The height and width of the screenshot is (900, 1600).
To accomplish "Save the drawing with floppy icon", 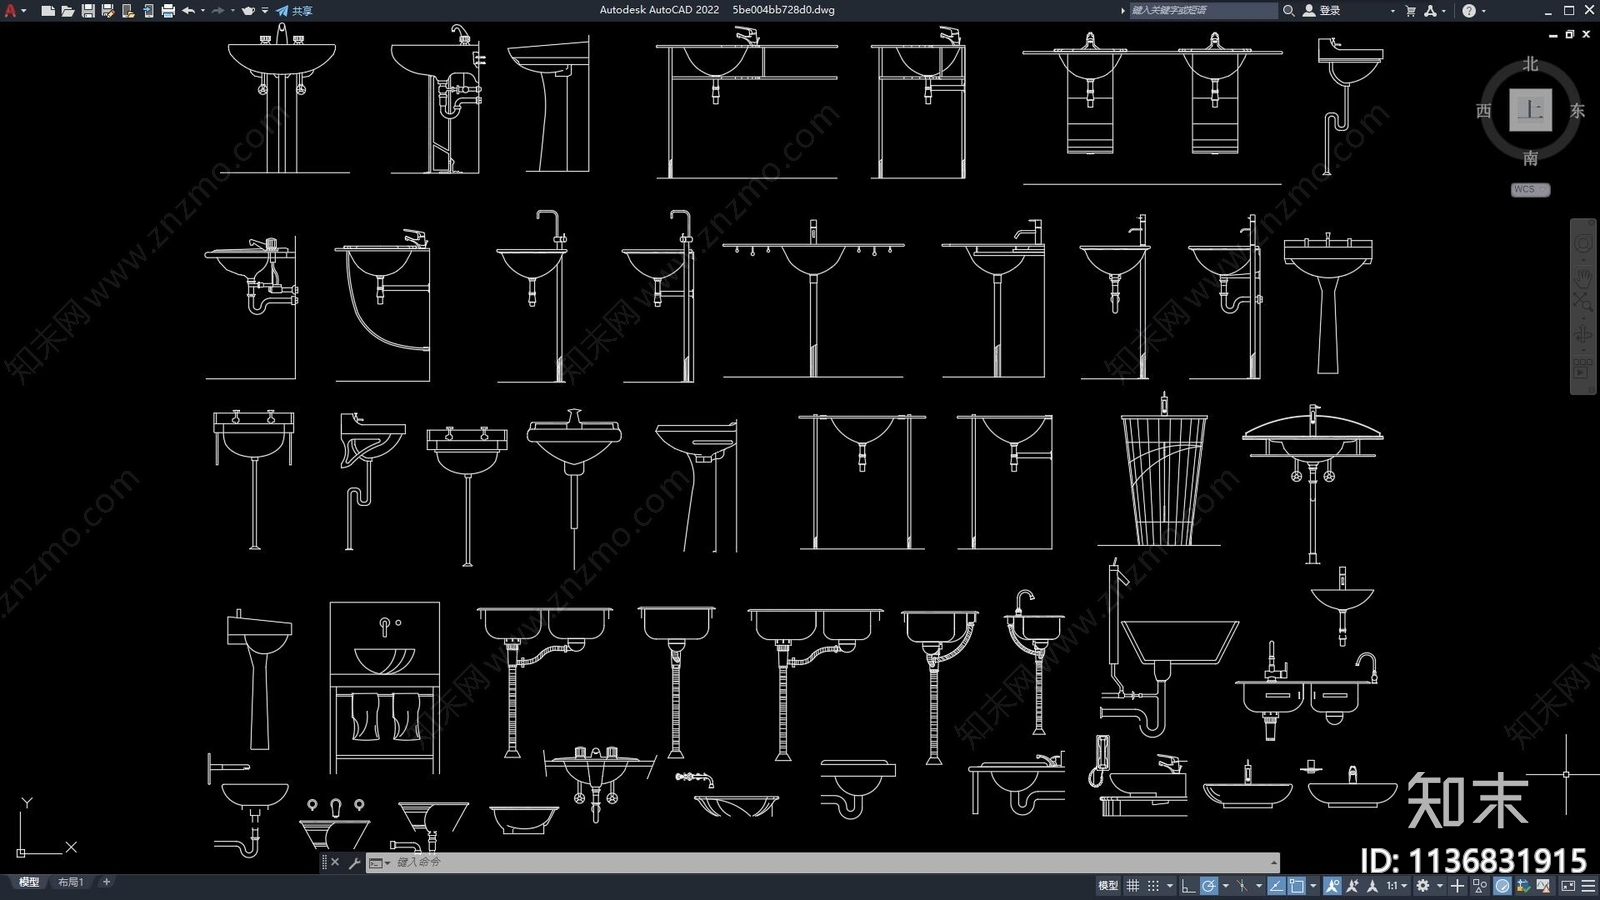I will click(88, 10).
